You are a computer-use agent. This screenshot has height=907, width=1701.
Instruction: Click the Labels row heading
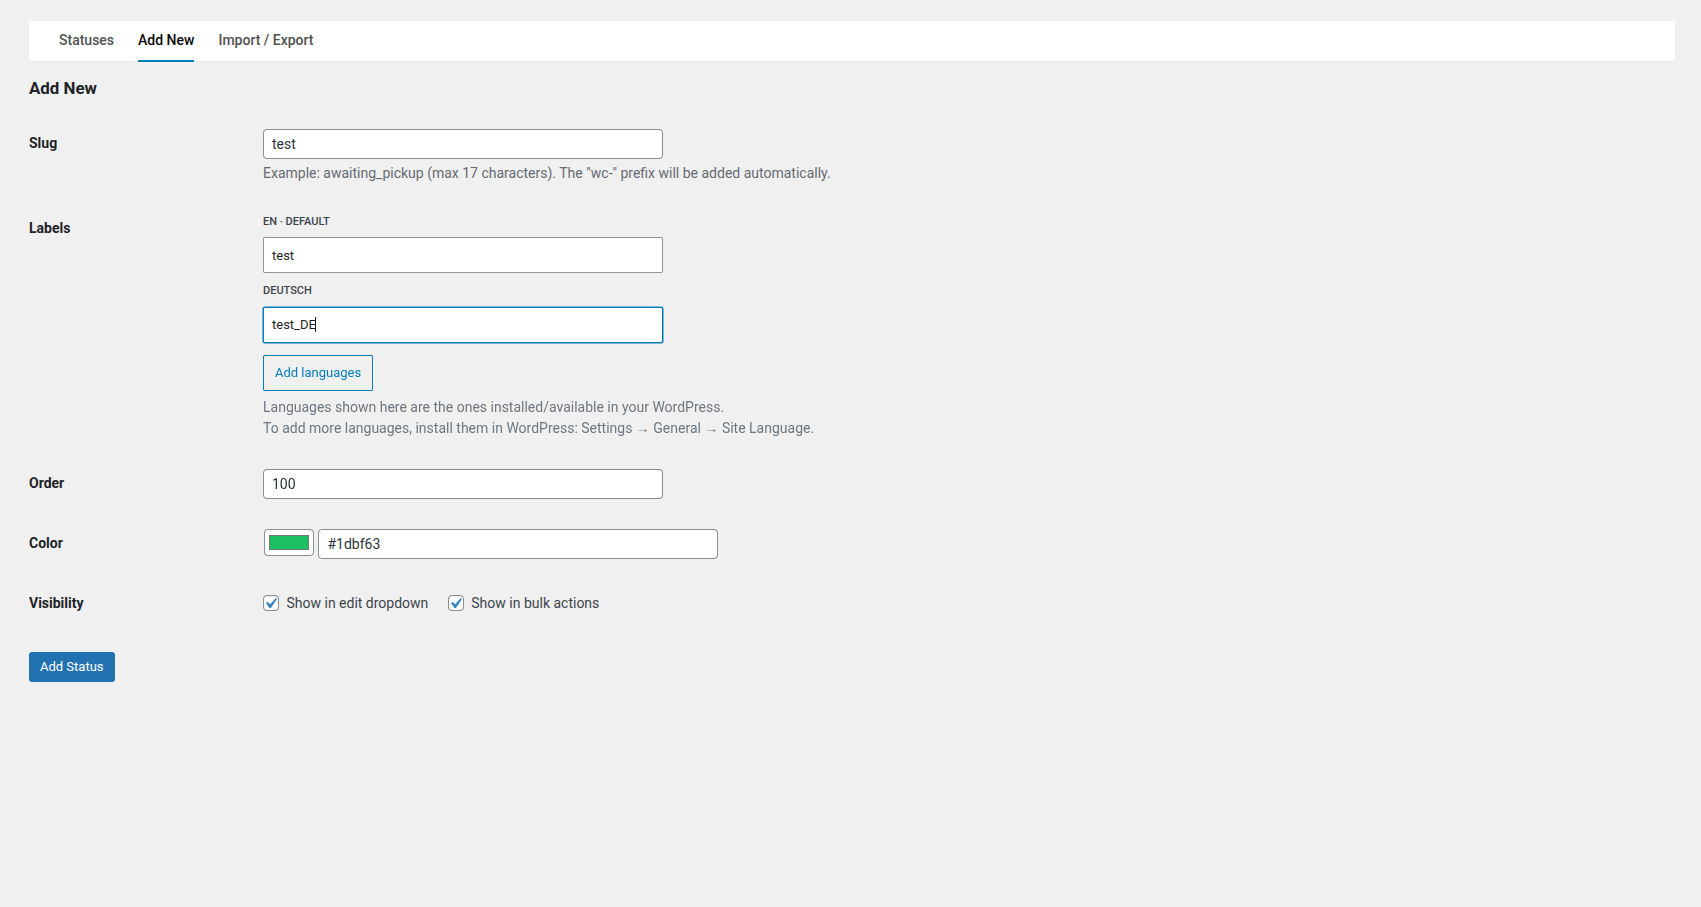point(49,228)
